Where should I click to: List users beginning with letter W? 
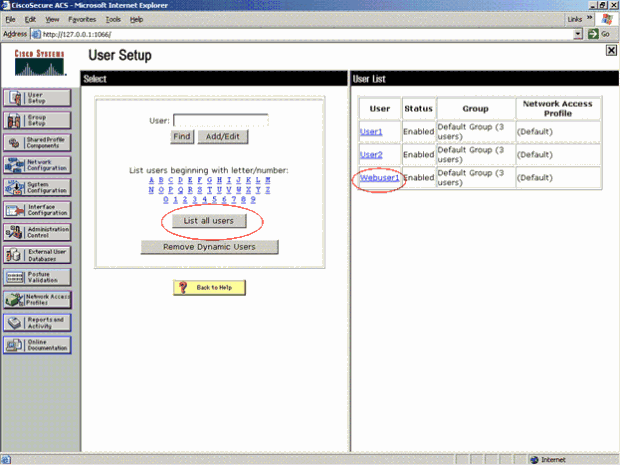[238, 190]
